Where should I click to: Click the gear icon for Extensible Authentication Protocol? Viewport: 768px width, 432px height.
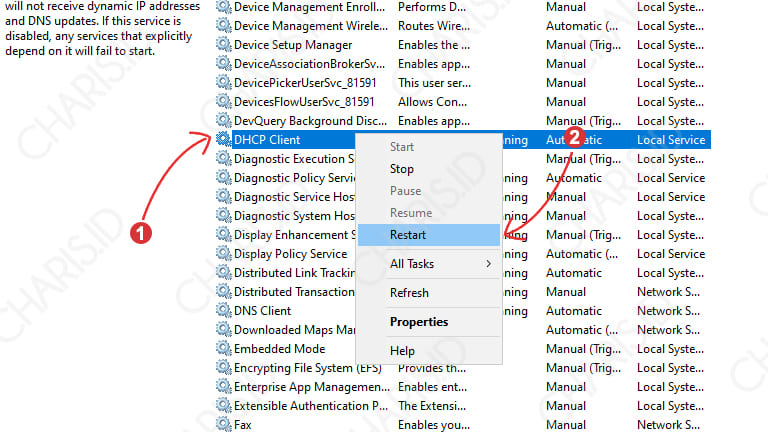(x=224, y=406)
